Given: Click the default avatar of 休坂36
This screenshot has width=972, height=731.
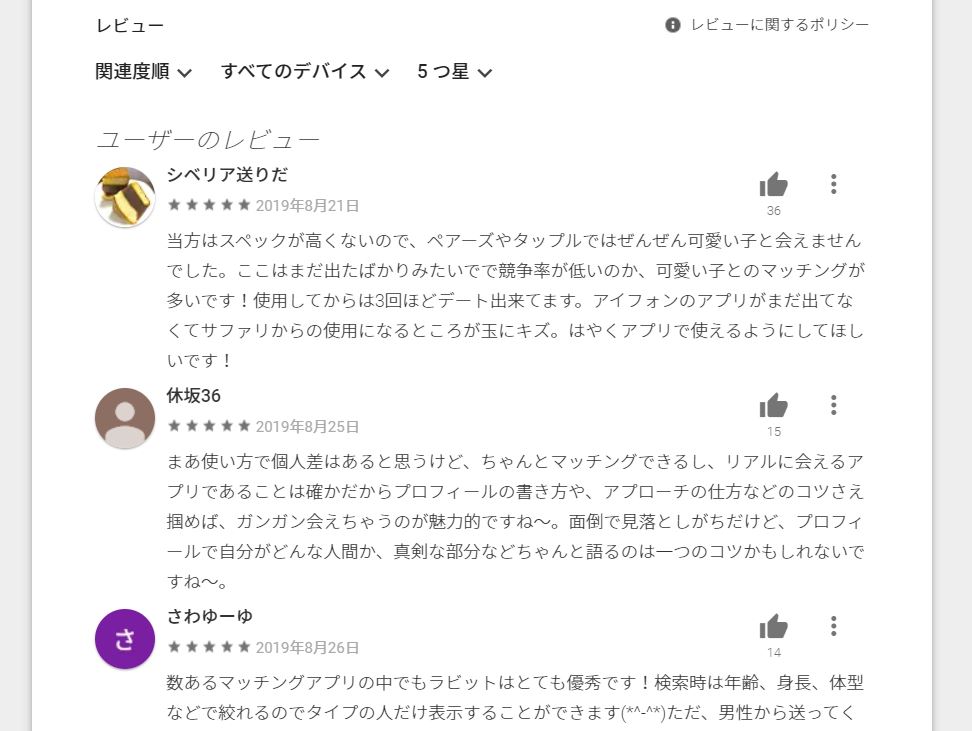Looking at the screenshot, I should (125, 418).
